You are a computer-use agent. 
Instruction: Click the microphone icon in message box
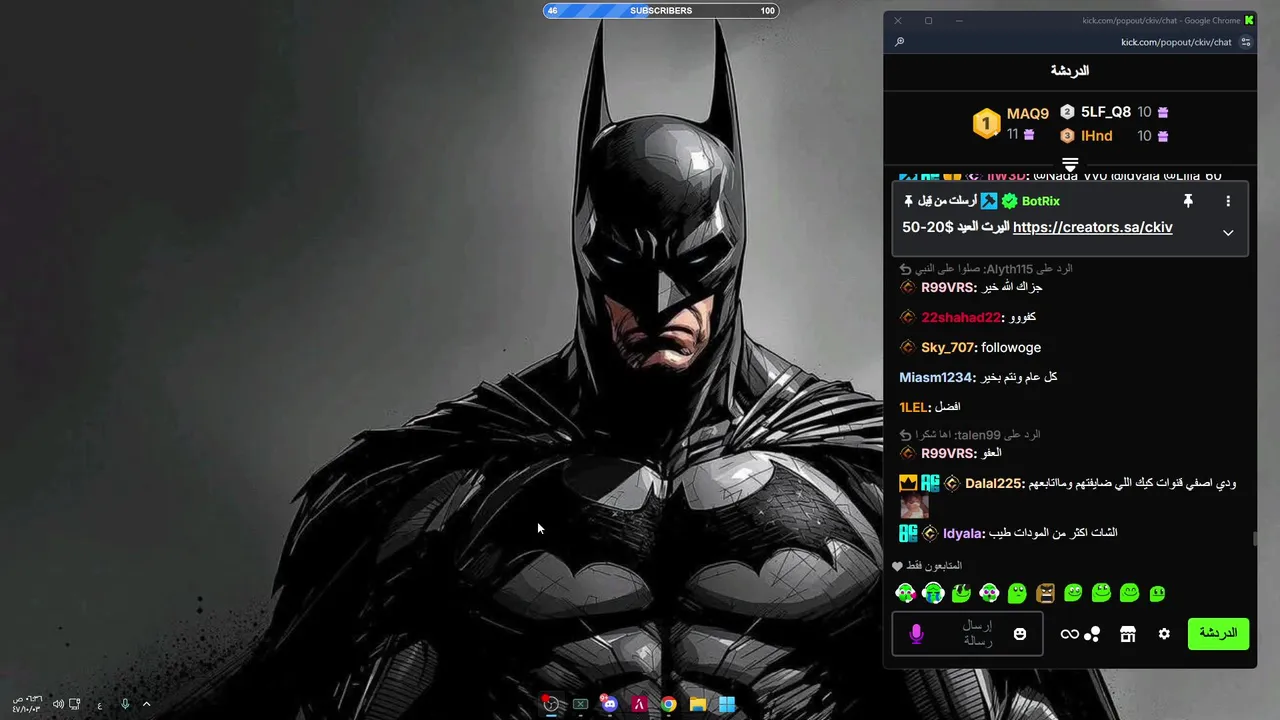click(916, 634)
